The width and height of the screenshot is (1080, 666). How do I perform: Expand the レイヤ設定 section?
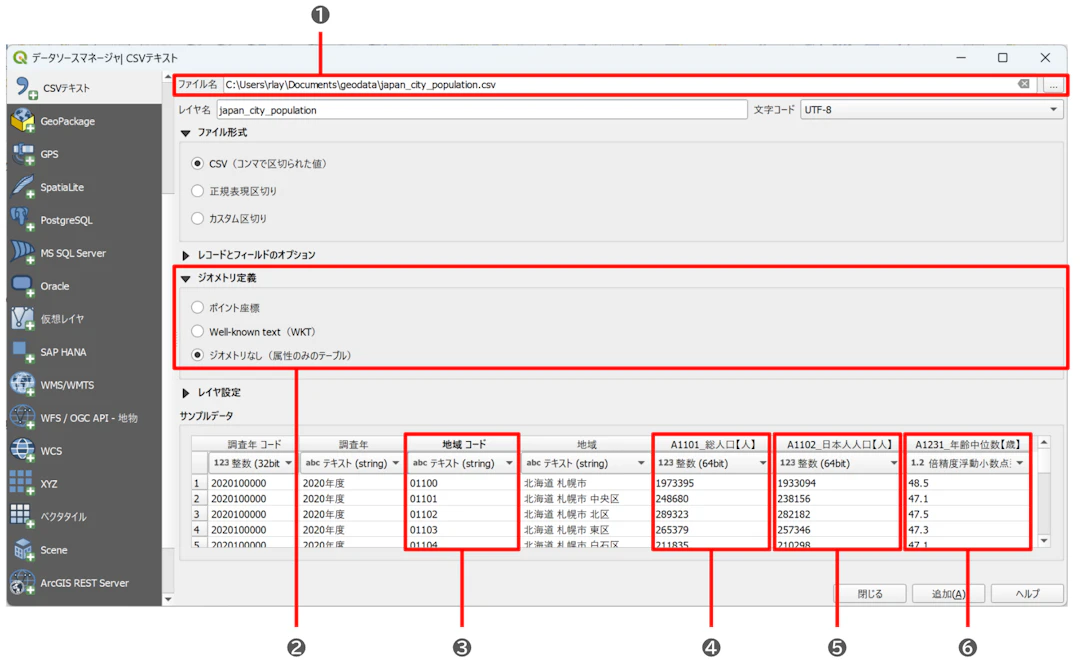click(185, 393)
